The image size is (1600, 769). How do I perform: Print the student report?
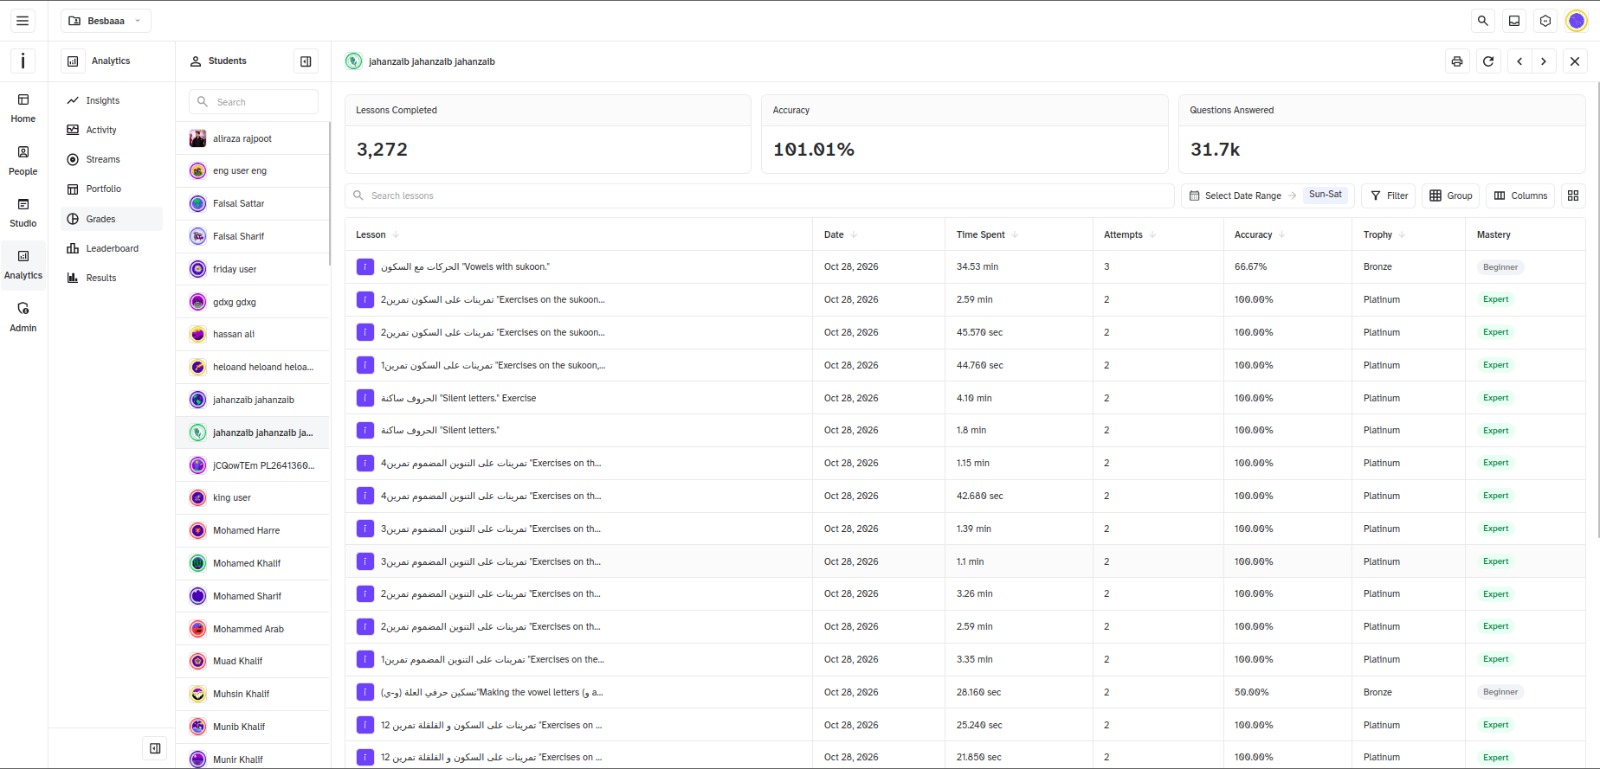[x=1457, y=61]
